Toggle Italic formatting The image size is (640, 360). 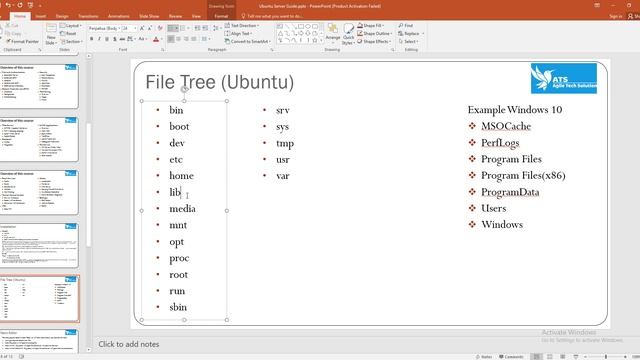point(99,39)
